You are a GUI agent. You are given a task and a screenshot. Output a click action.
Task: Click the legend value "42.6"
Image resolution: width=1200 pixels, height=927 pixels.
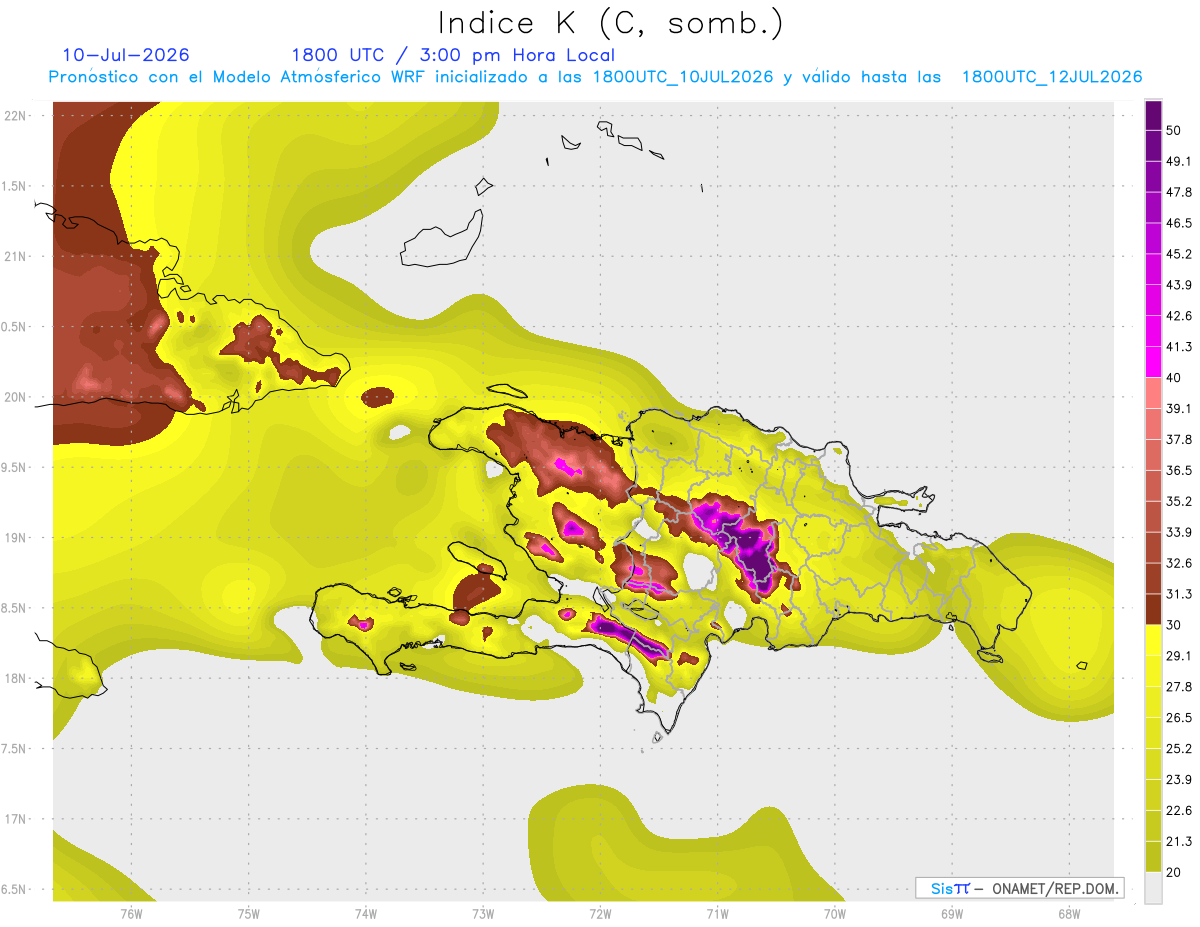coord(1179,316)
